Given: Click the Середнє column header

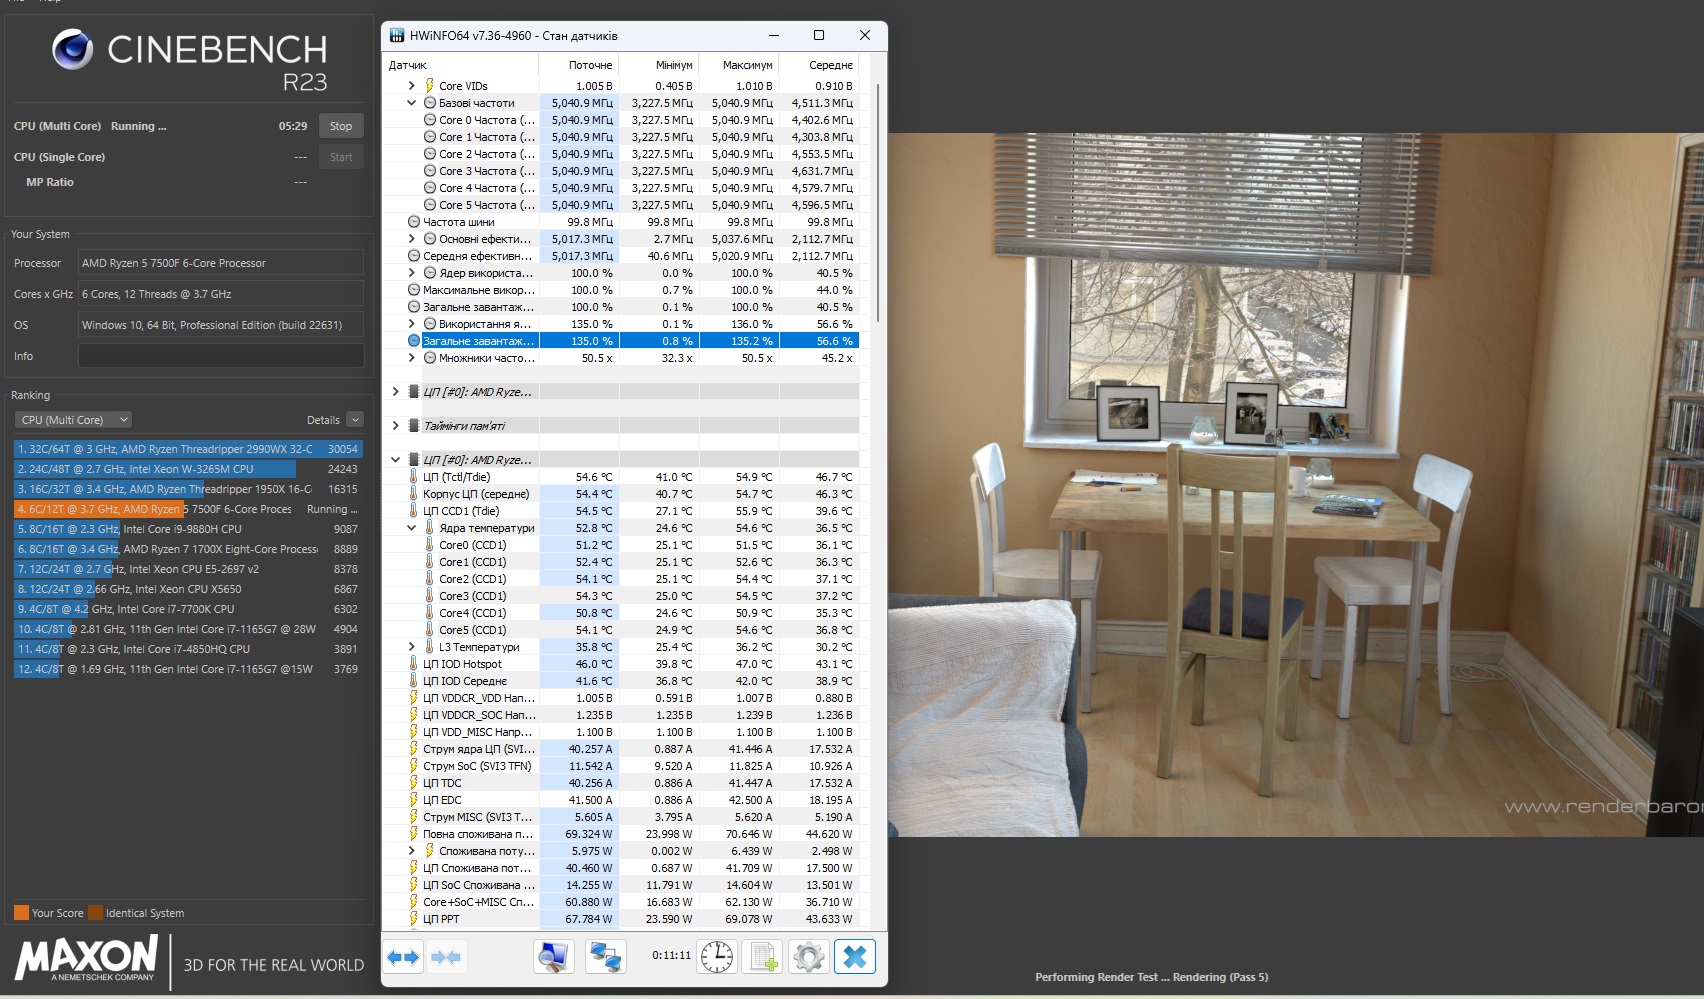Looking at the screenshot, I should 819,65.
